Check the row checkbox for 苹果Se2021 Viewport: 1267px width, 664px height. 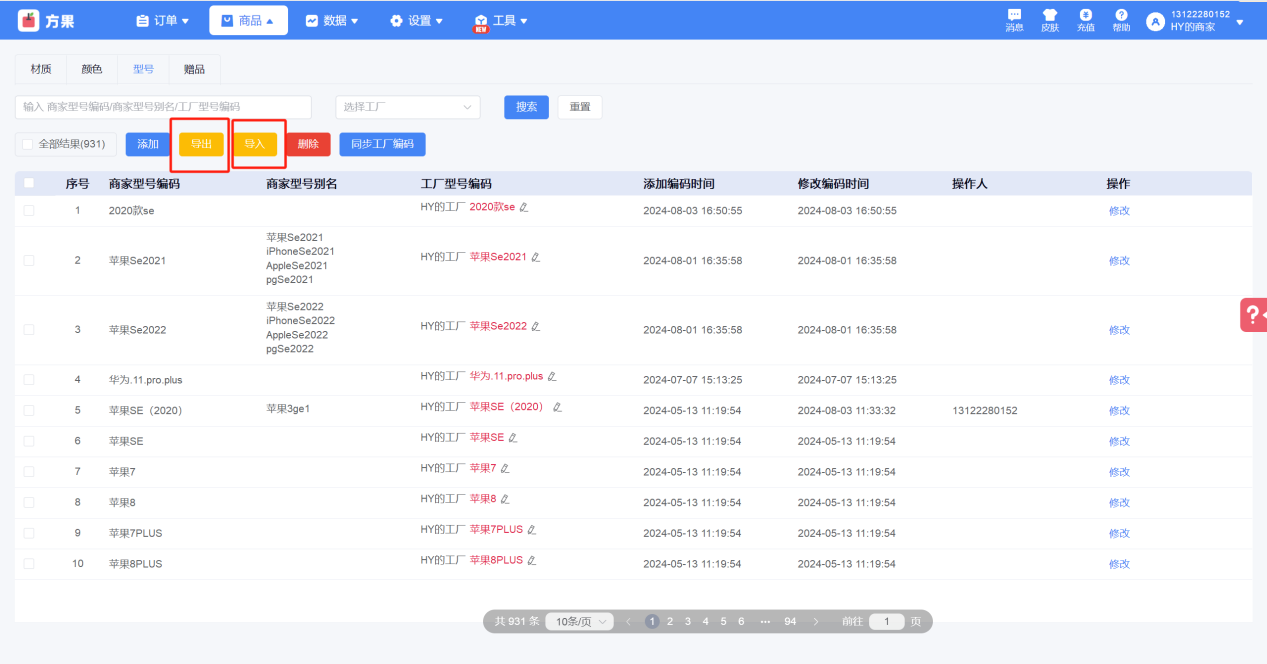pos(29,260)
